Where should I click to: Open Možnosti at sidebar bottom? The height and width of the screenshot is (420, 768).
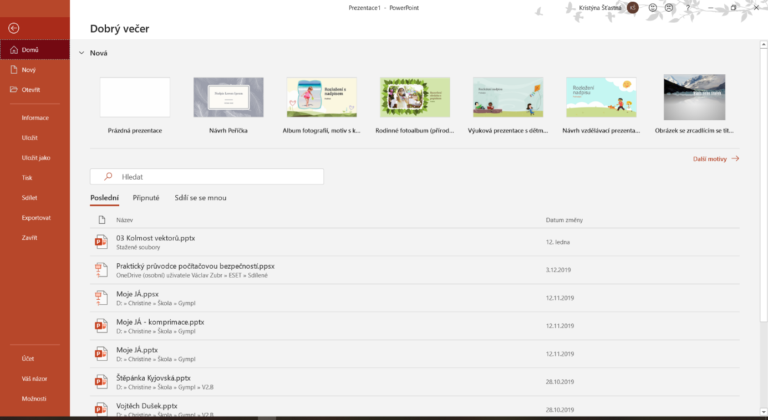[35, 397]
